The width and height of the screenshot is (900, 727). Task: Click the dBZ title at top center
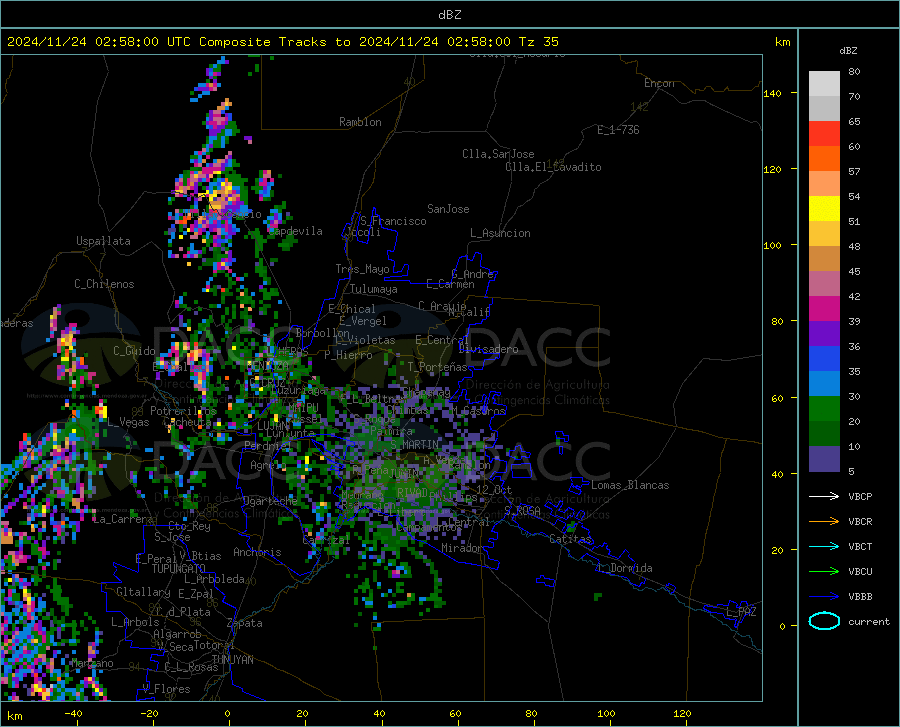449,15
